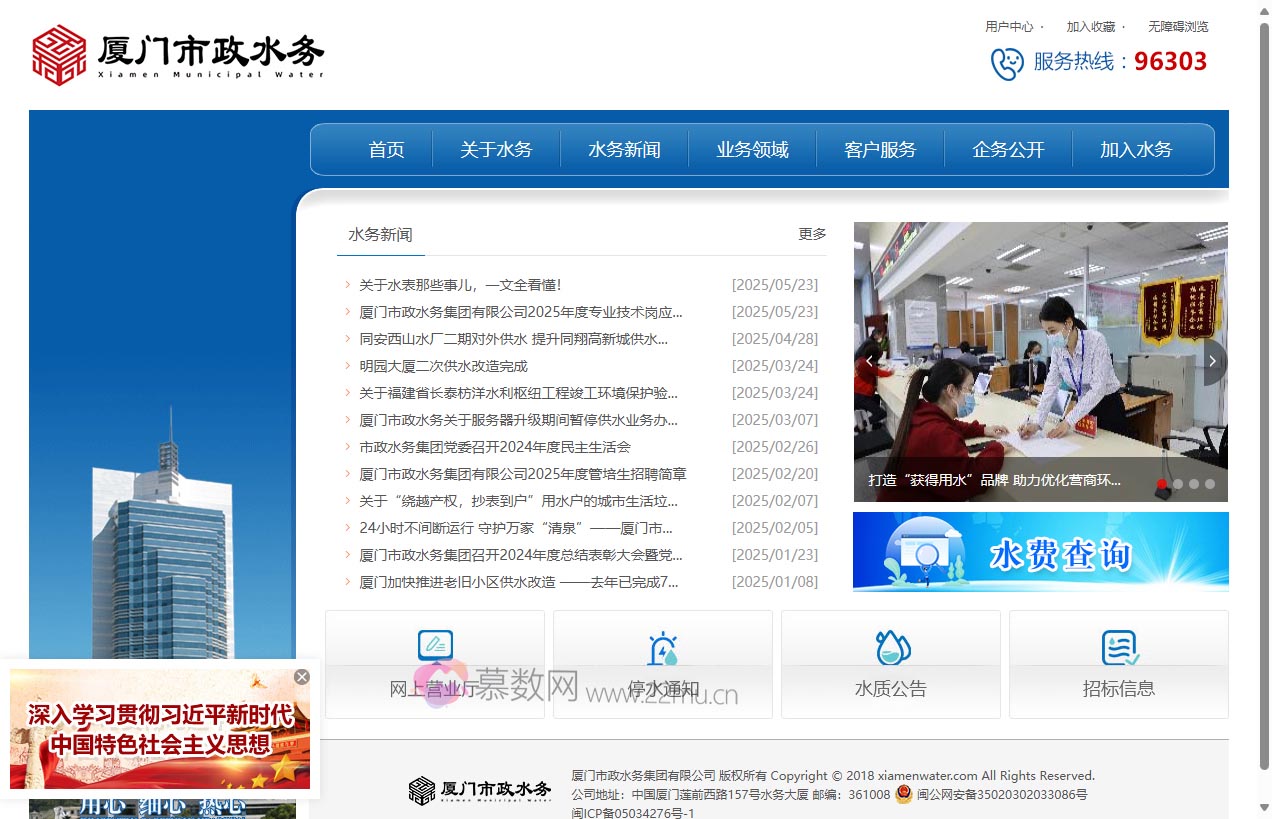Click the 水费查询 water fee inquiry banner

point(1040,551)
